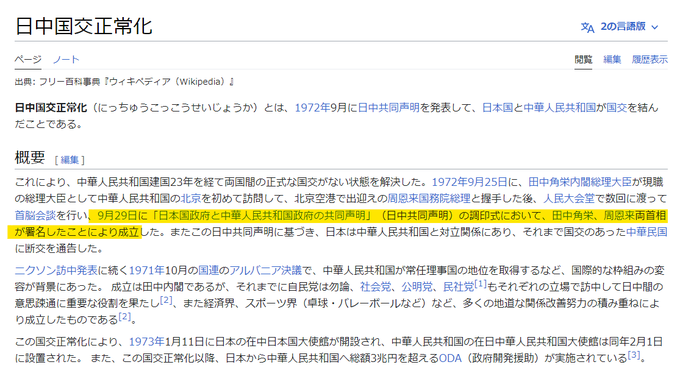
Task: Follow the 首脳会談 link
Action: click(35, 215)
